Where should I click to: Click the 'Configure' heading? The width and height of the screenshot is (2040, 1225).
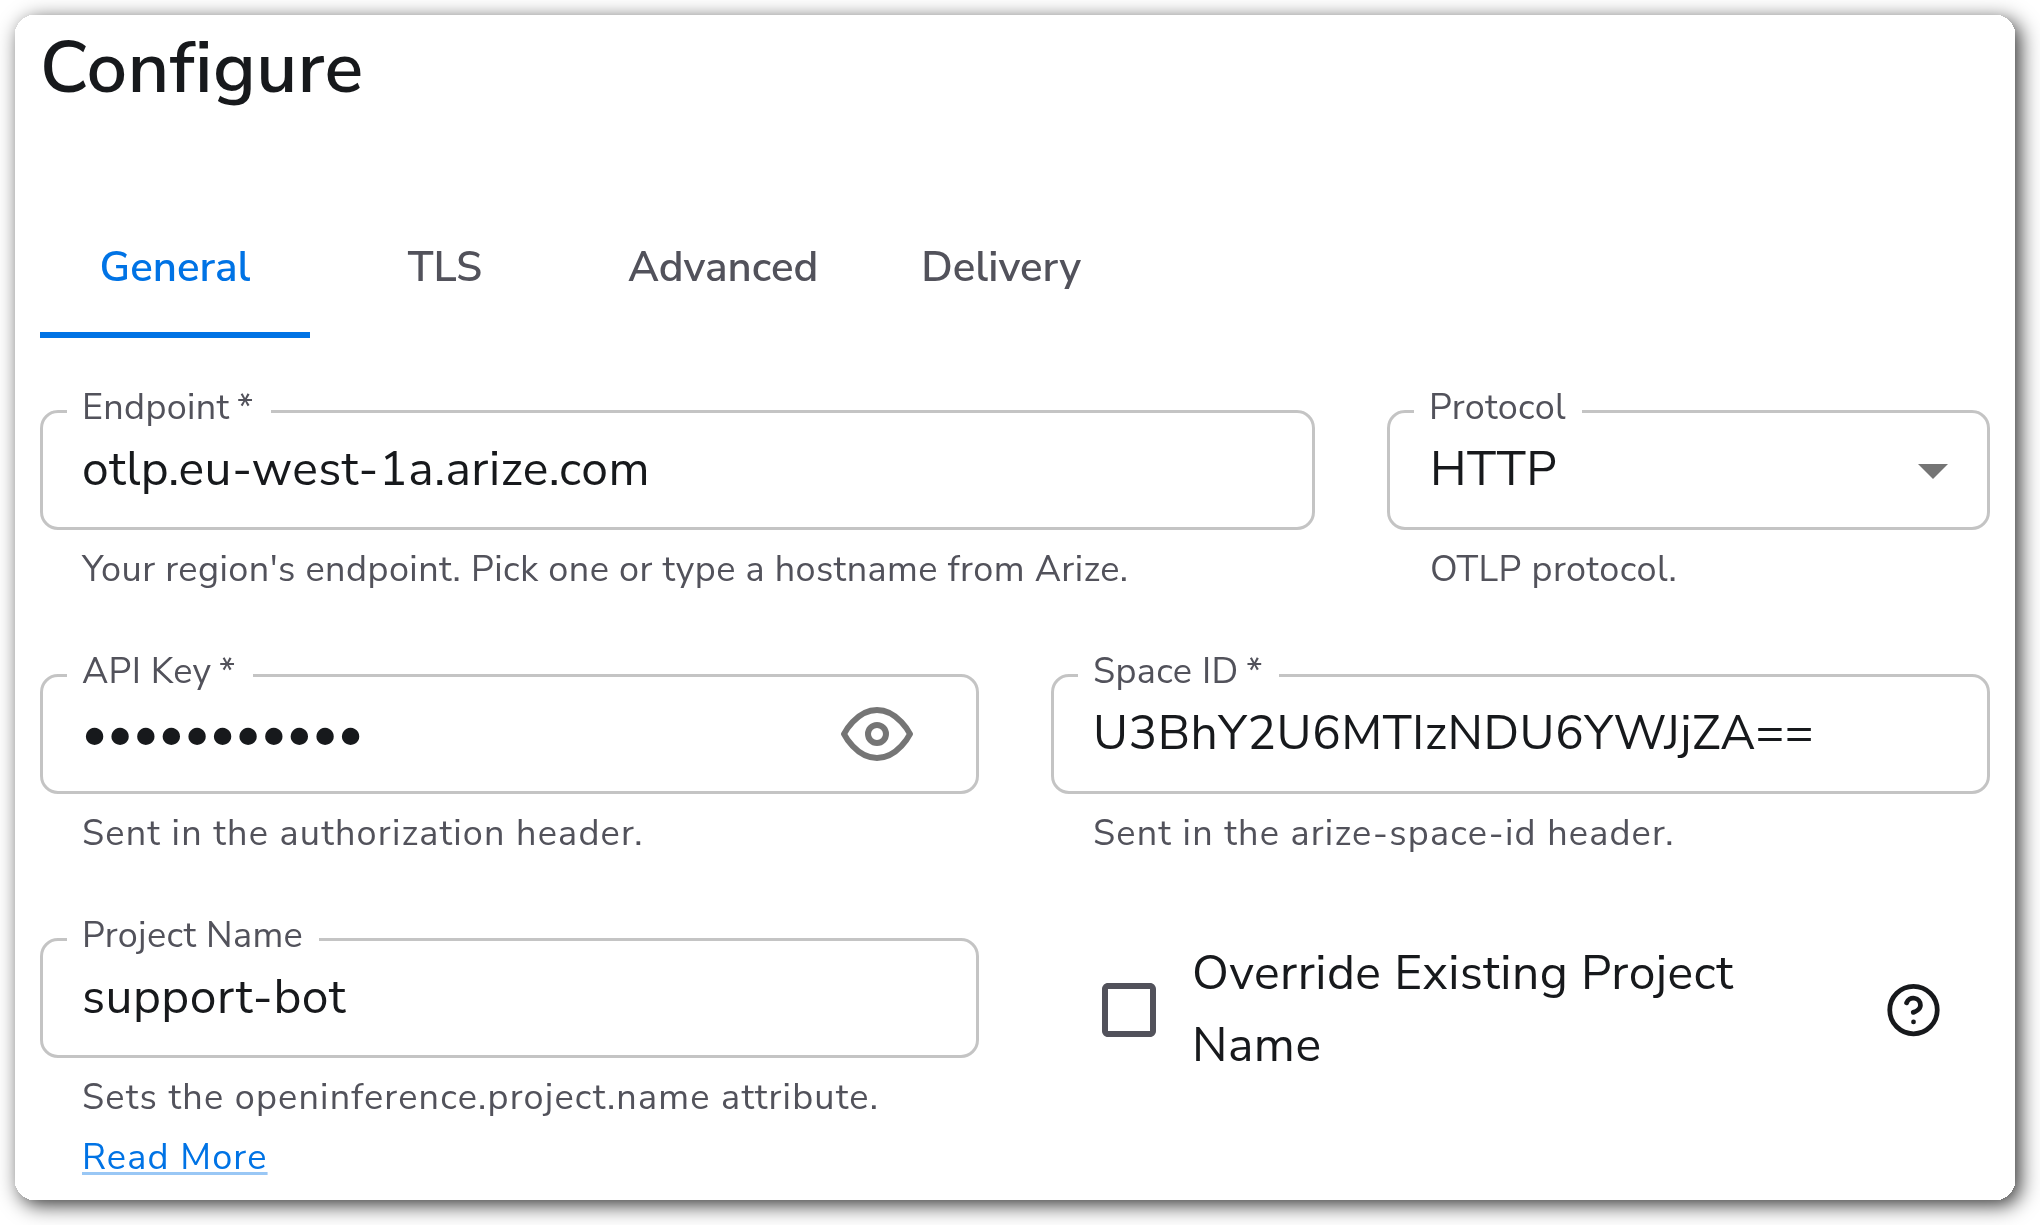(202, 68)
